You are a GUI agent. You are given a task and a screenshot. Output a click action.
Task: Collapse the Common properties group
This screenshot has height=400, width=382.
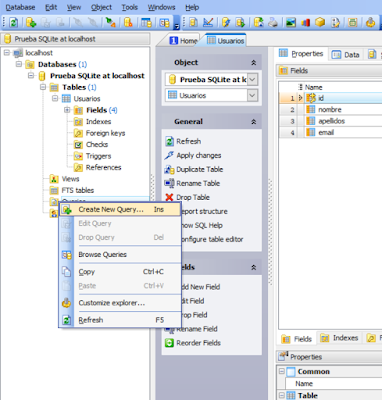pyautogui.click(x=282, y=371)
